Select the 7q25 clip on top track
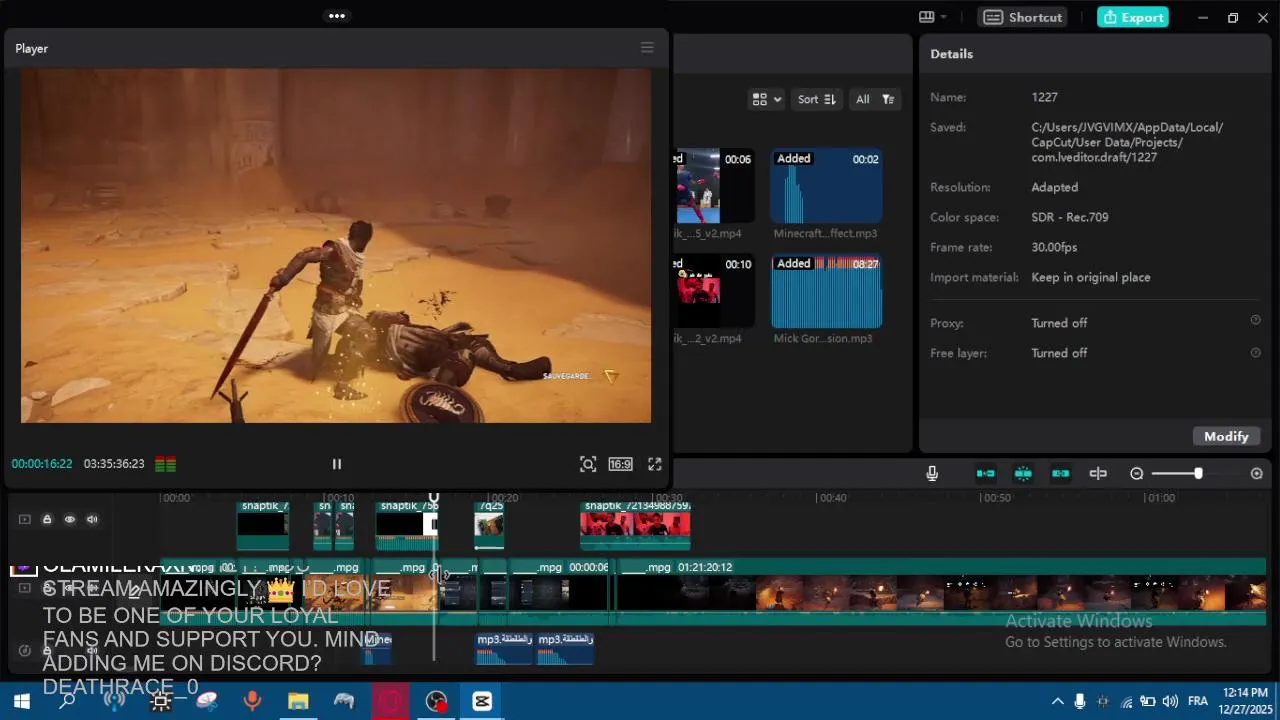The height and width of the screenshot is (720, 1280). point(489,525)
